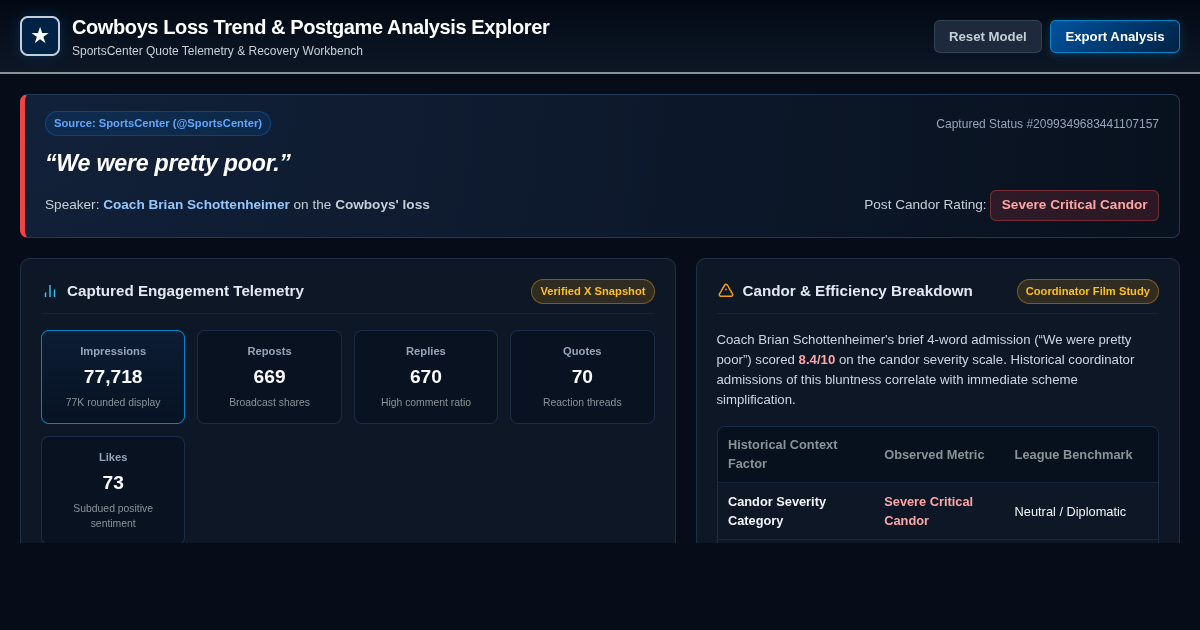
Task: Select the Quotes 70 card
Action: pos(582,377)
